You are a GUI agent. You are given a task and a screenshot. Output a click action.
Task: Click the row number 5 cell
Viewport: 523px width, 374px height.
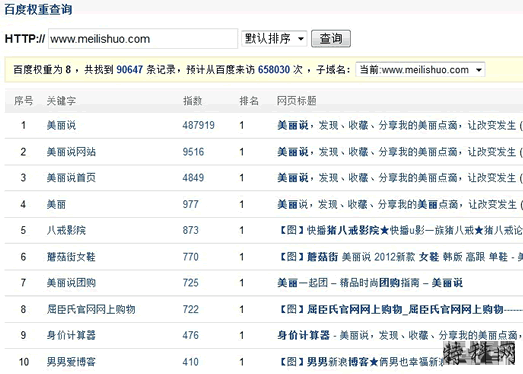pos(23,230)
